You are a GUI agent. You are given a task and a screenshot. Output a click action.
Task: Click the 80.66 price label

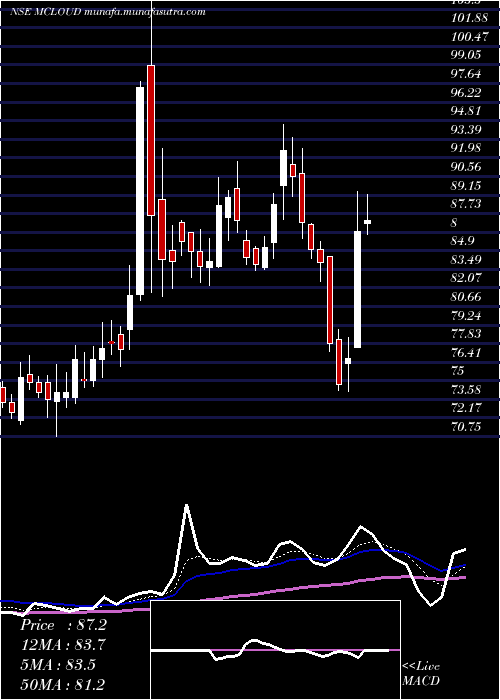click(466, 296)
